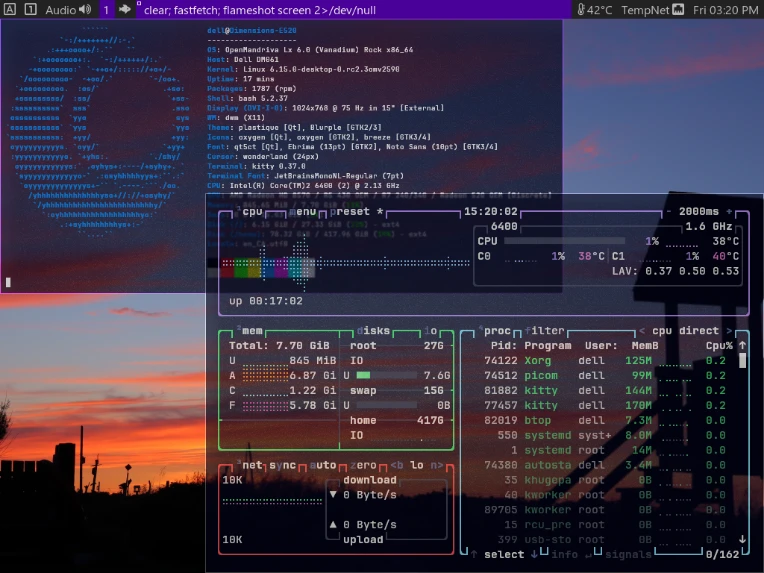The image size is (764, 573).
Task: Click right arrow after 'cpu direct' sorting
Action: [729, 331]
